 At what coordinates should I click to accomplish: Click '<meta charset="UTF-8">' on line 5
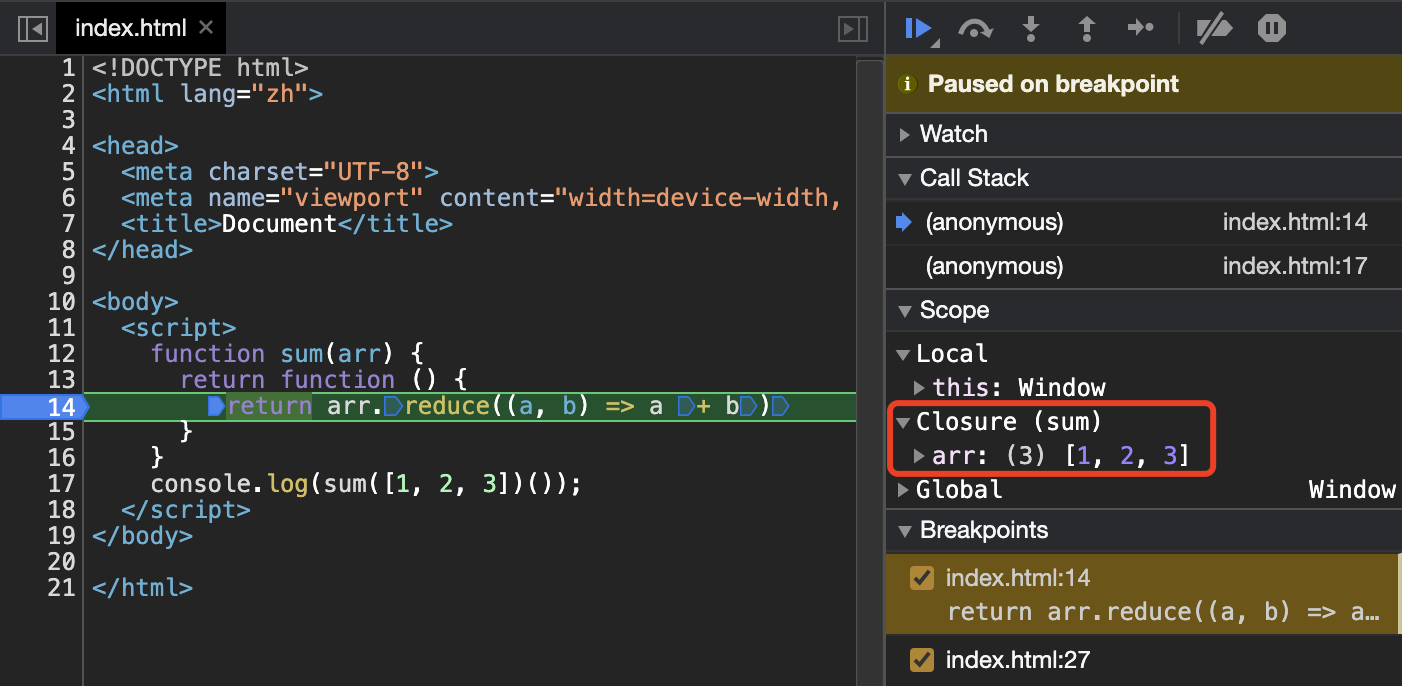click(280, 172)
